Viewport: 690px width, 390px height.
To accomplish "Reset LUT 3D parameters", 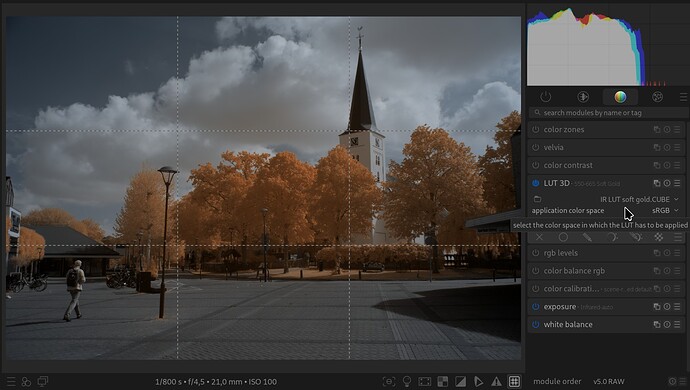I will pyautogui.click(x=667, y=183).
